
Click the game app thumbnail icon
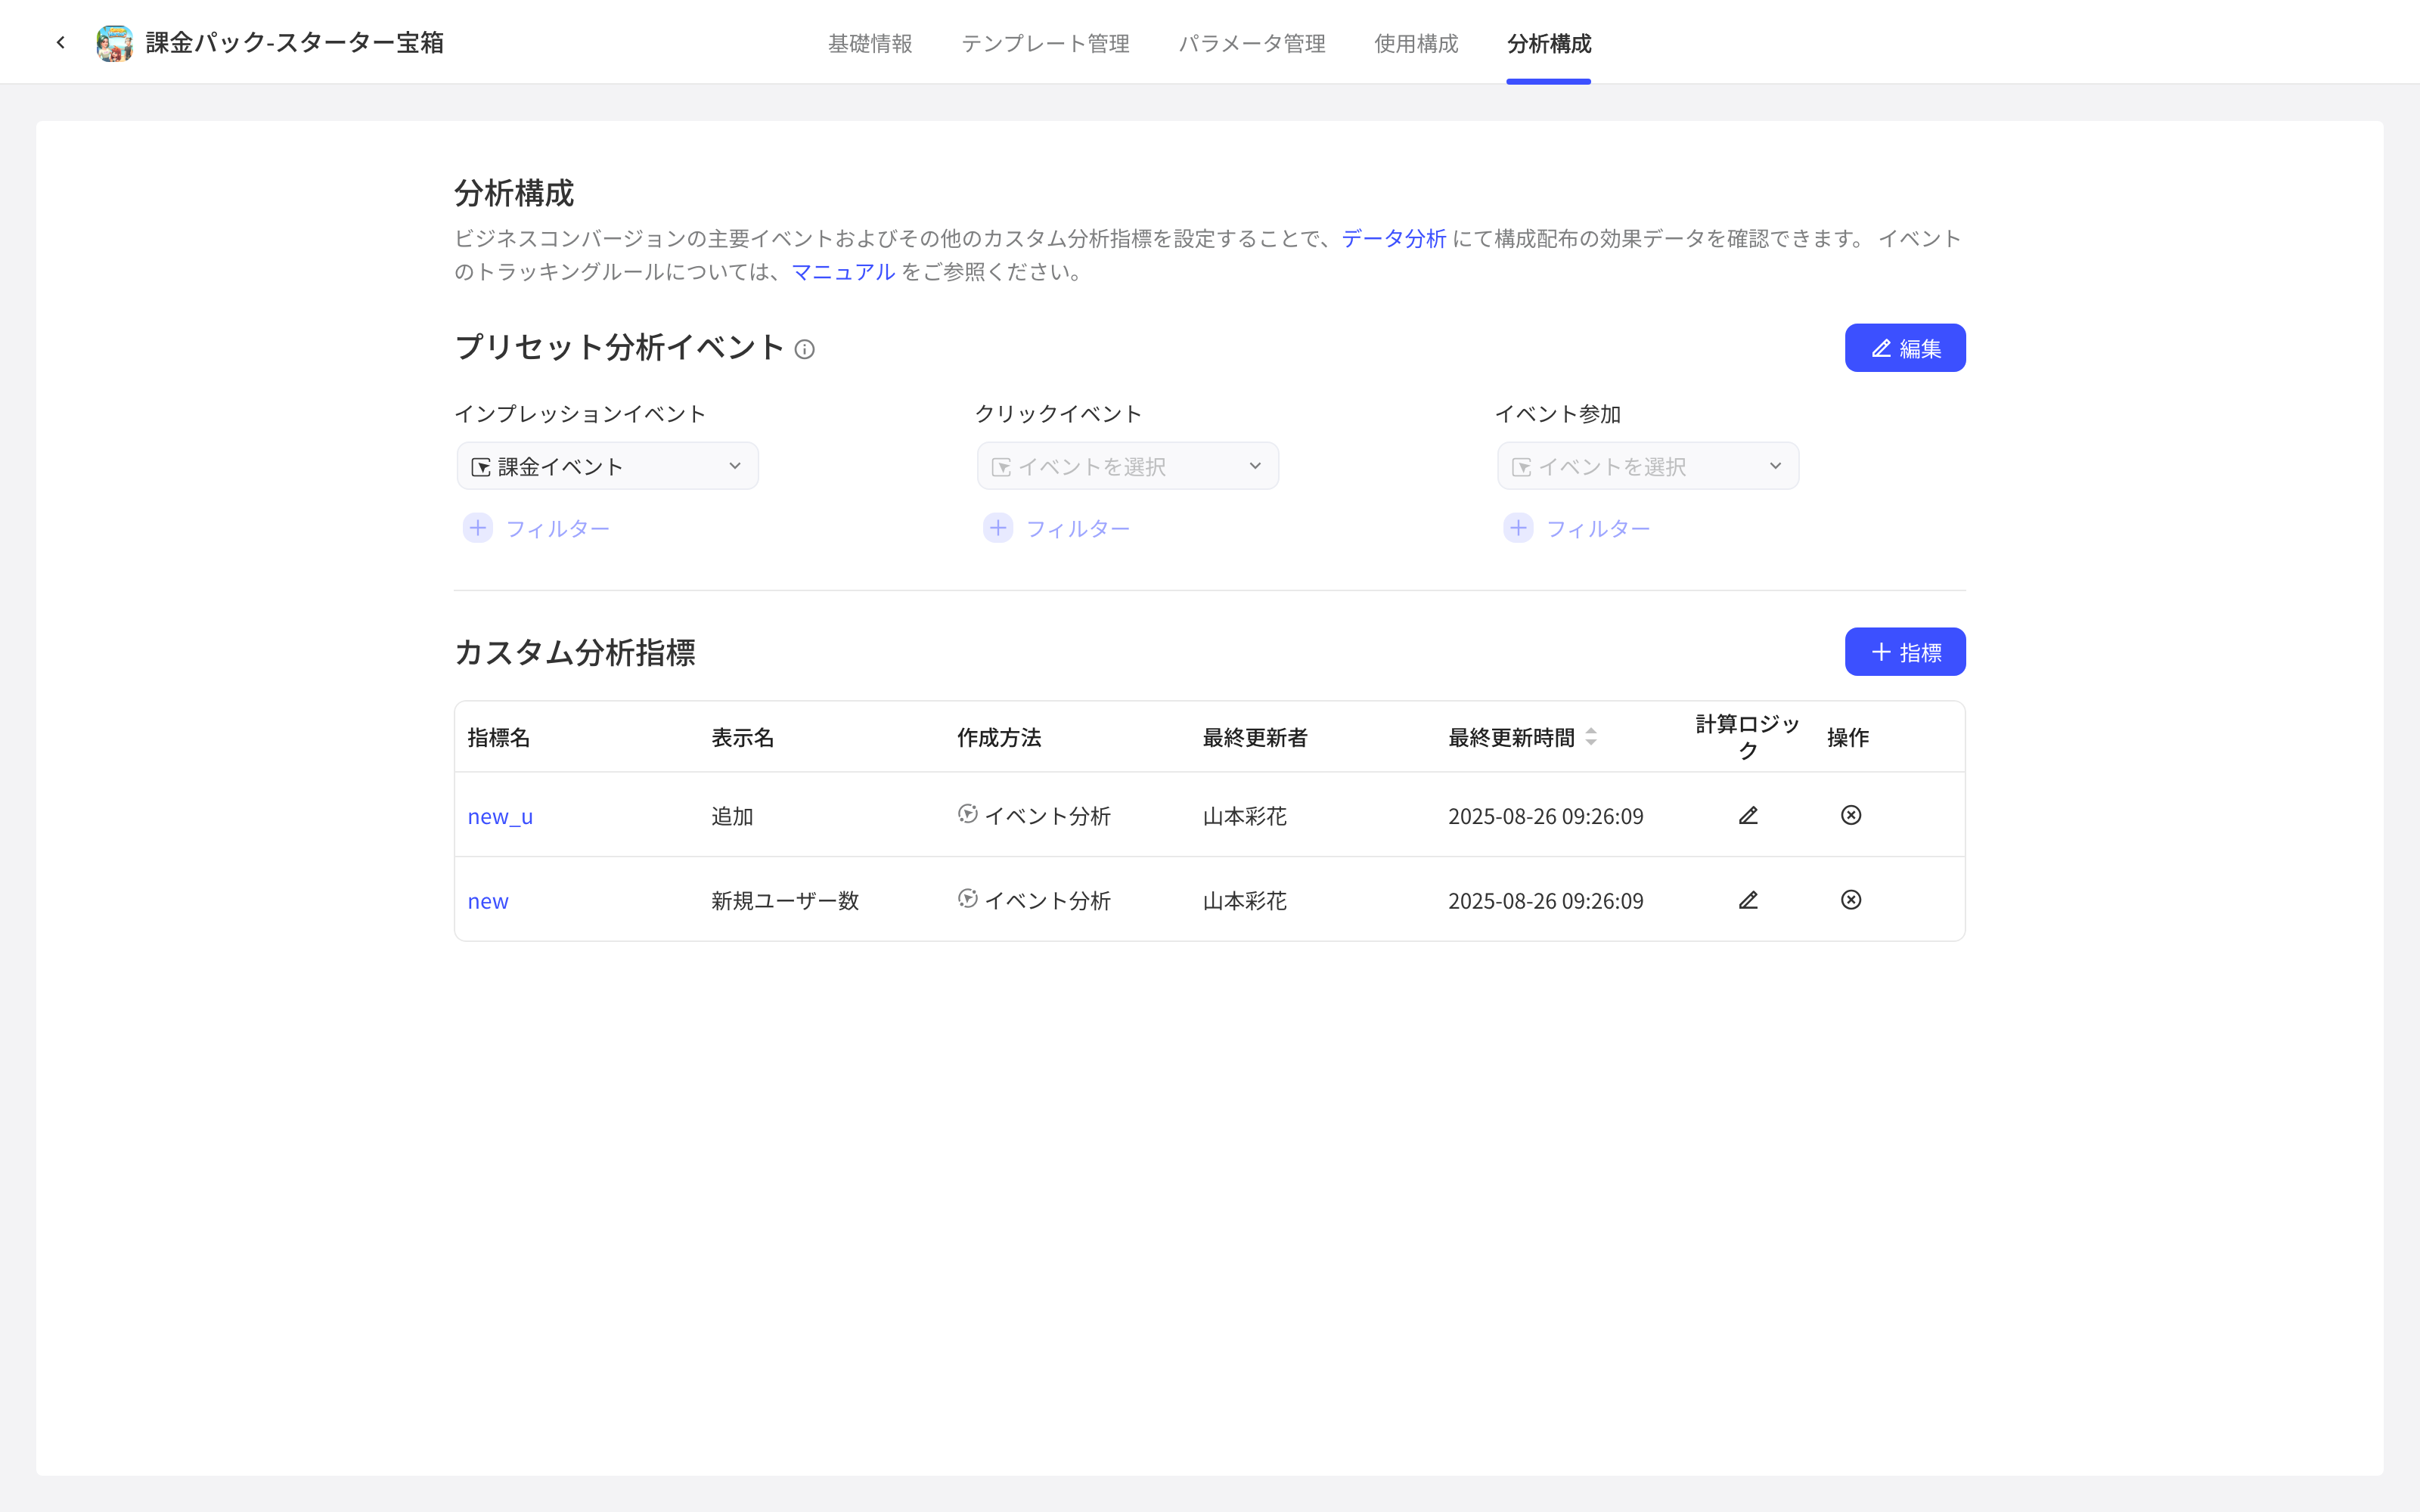pos(115,43)
